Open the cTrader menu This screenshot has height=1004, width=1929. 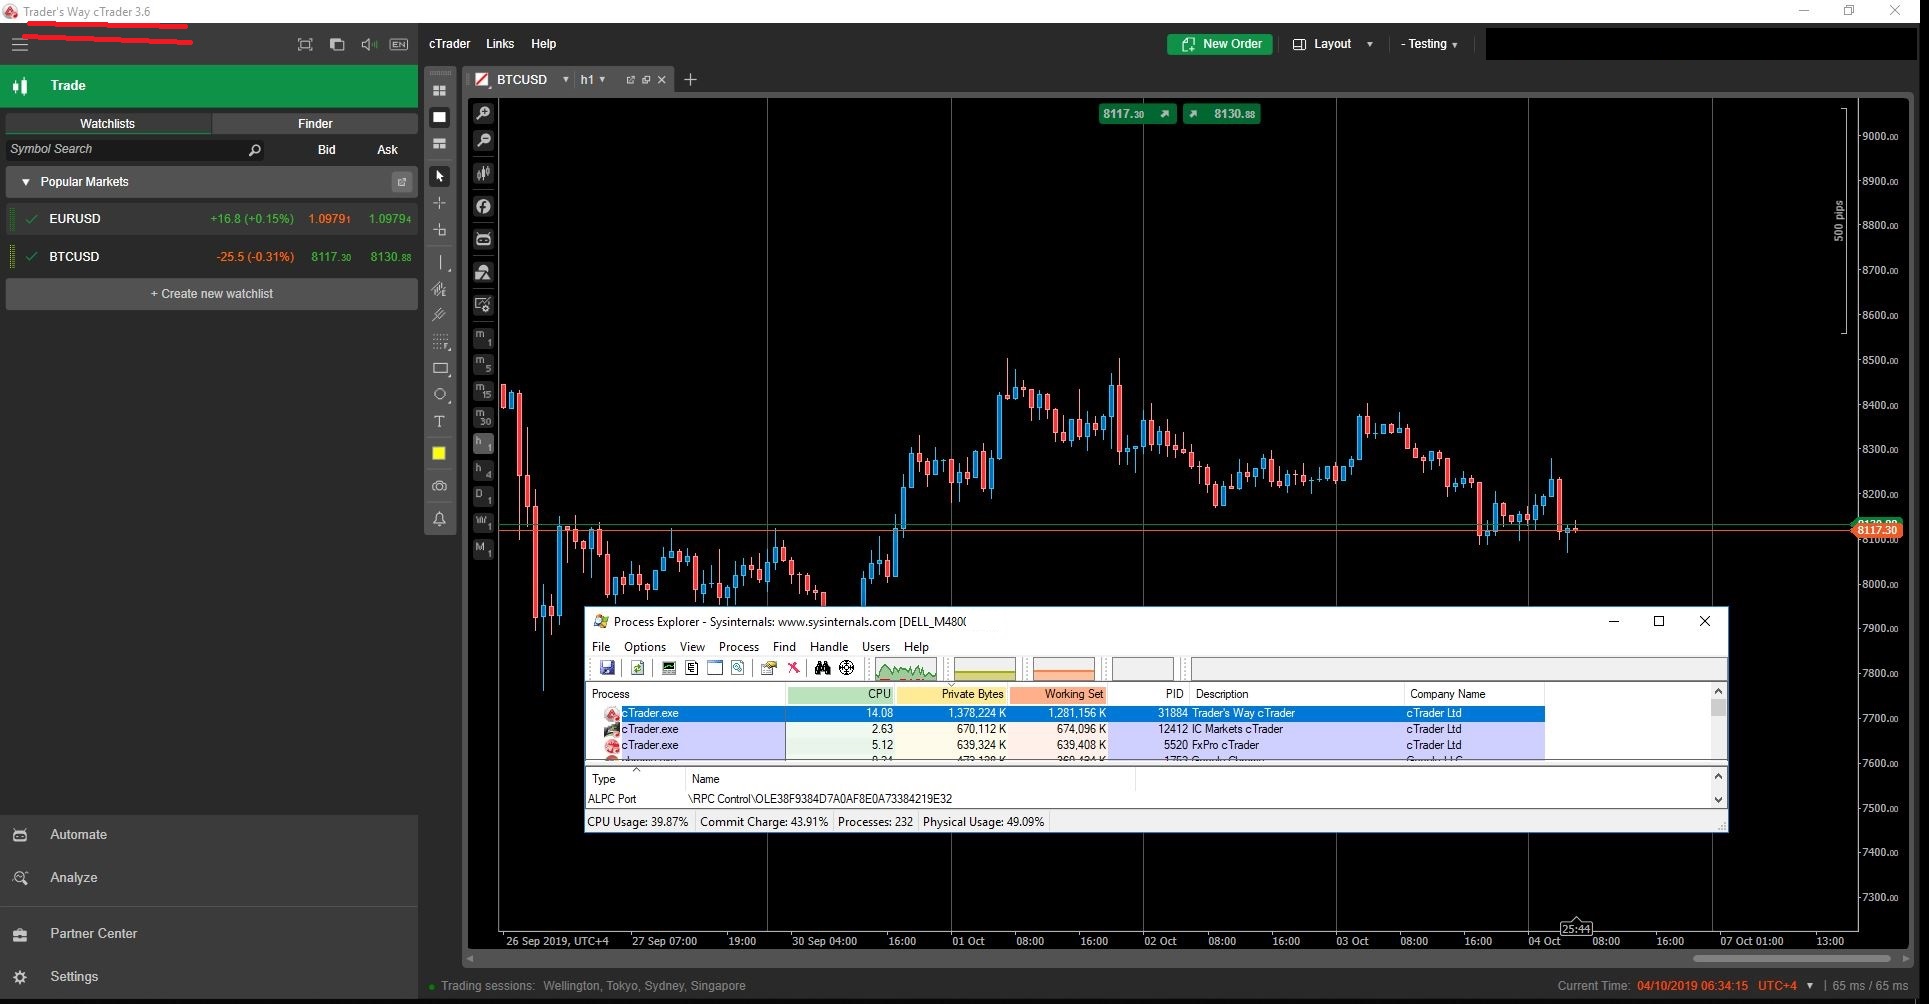tap(449, 44)
